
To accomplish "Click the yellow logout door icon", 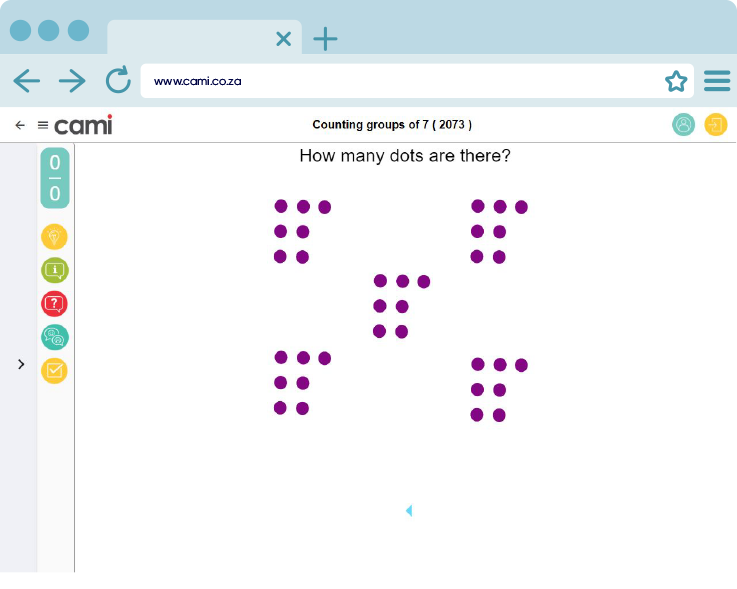I will [716, 125].
